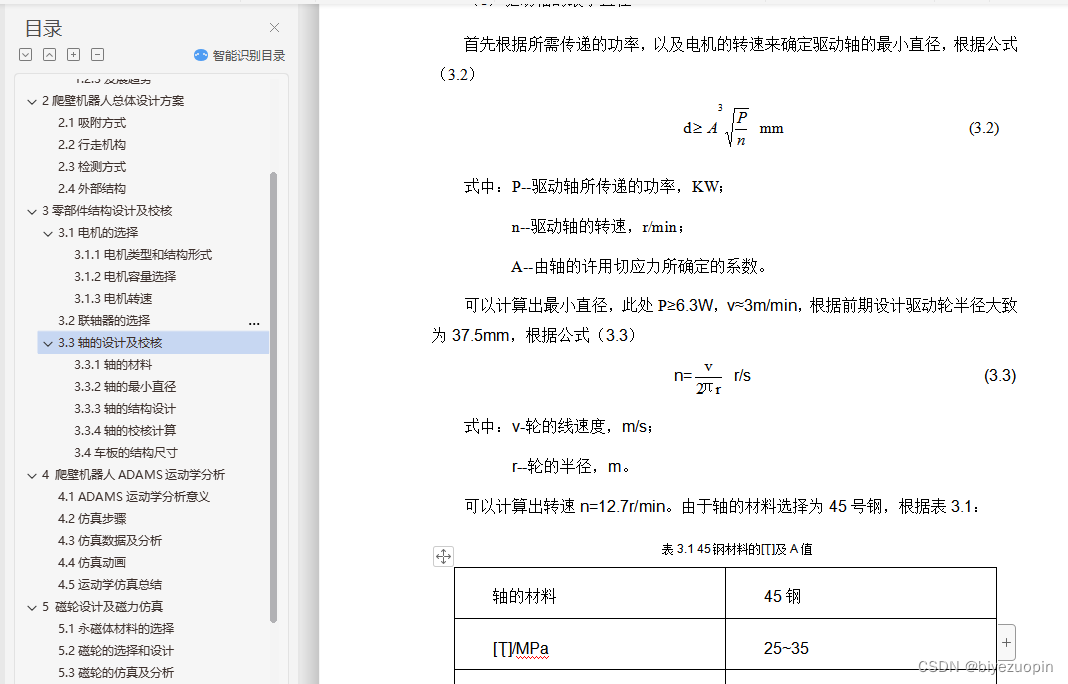1068x684 pixels.
Task: Click the line 'n--驱动轴的转速，r/min；'
Action: [x=597, y=227]
